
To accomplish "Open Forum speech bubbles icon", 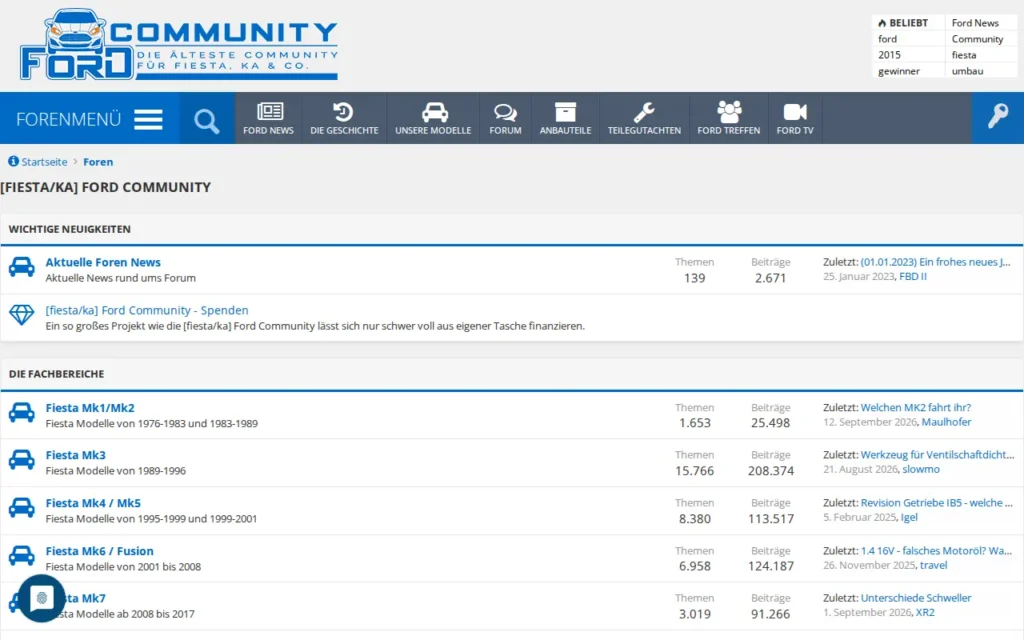I will point(505,112).
